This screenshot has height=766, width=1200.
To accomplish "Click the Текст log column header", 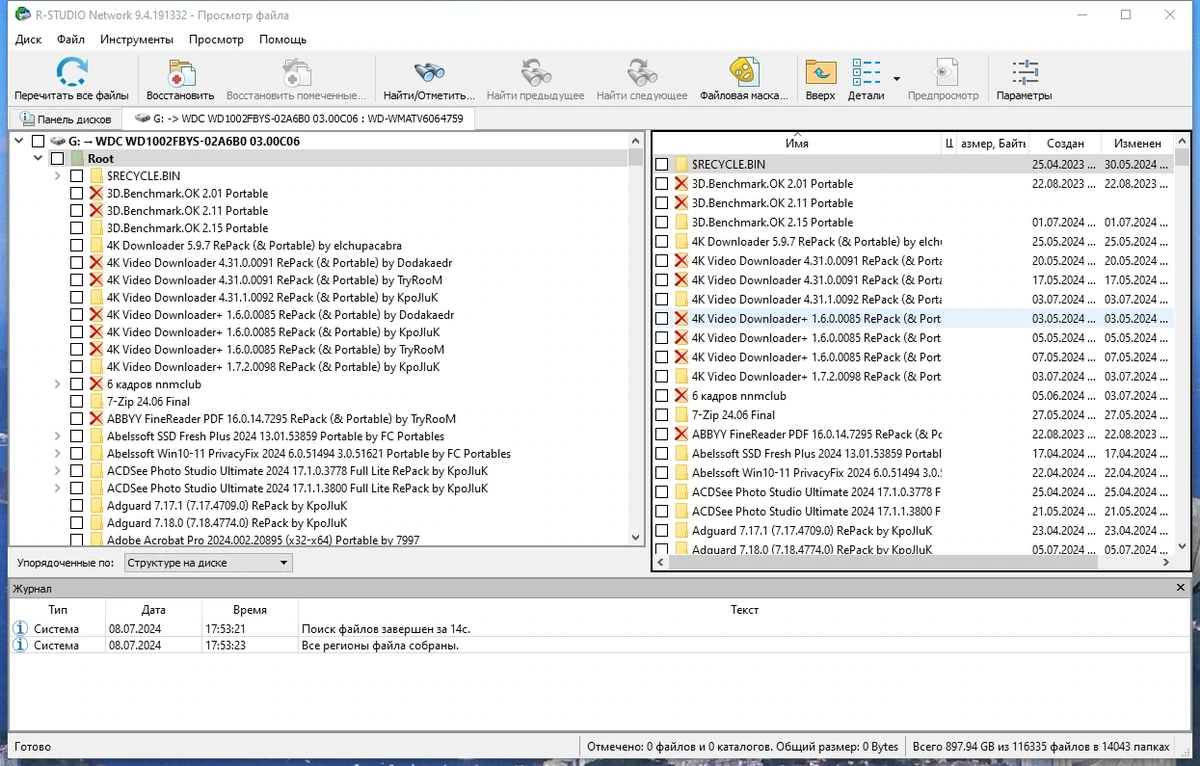I will pyautogui.click(x=745, y=609).
